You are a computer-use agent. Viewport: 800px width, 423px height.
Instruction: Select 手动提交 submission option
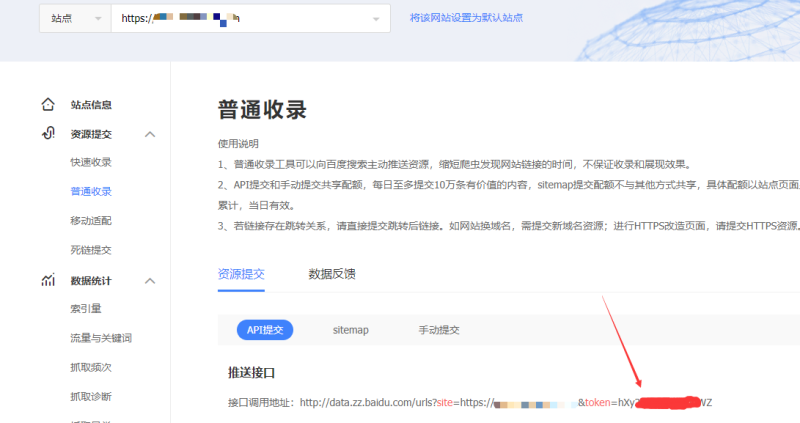tap(439, 330)
